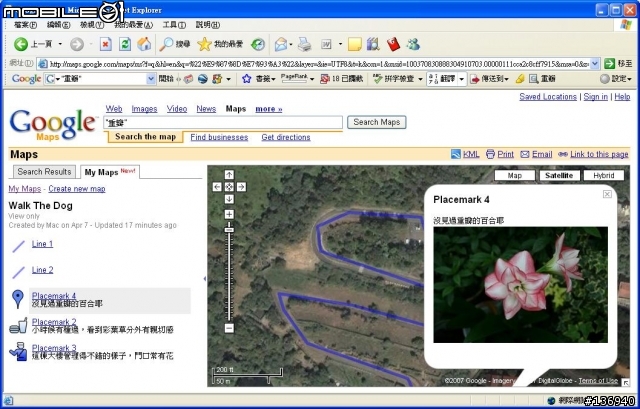Pan the map down with arrow button
Screen dimensions: 640x409
tap(229, 199)
